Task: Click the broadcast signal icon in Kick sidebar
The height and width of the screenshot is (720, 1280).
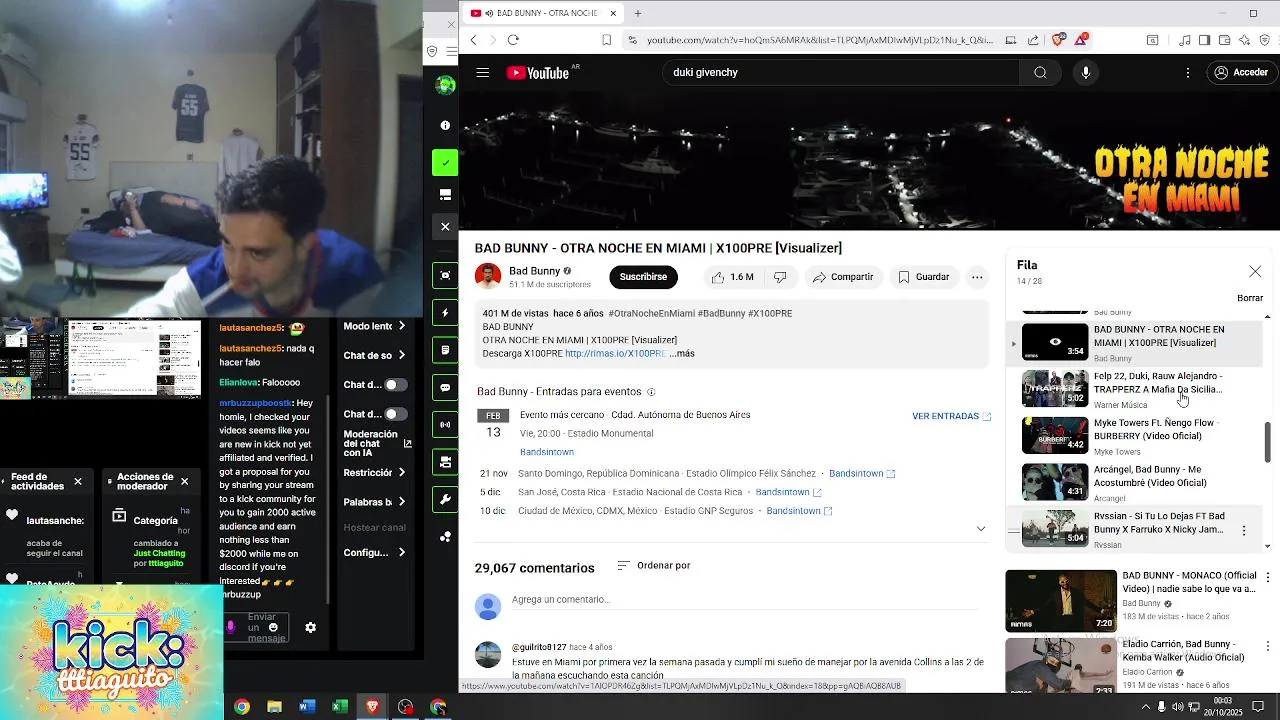Action: [x=445, y=424]
